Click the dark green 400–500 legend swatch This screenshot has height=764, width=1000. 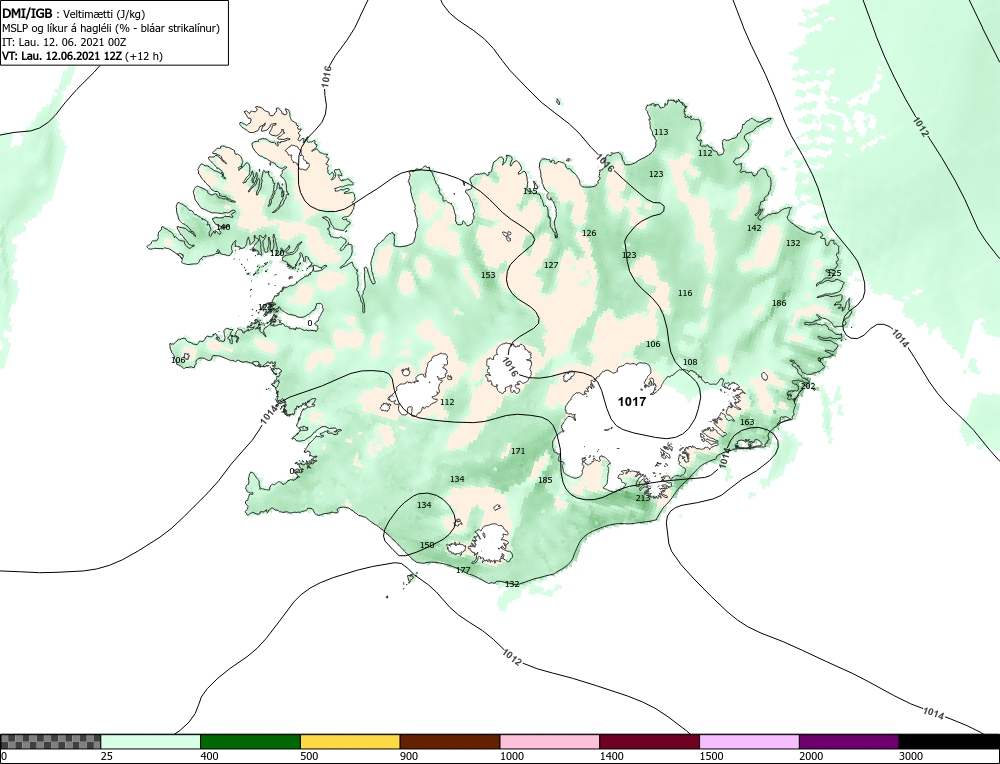coord(250,741)
